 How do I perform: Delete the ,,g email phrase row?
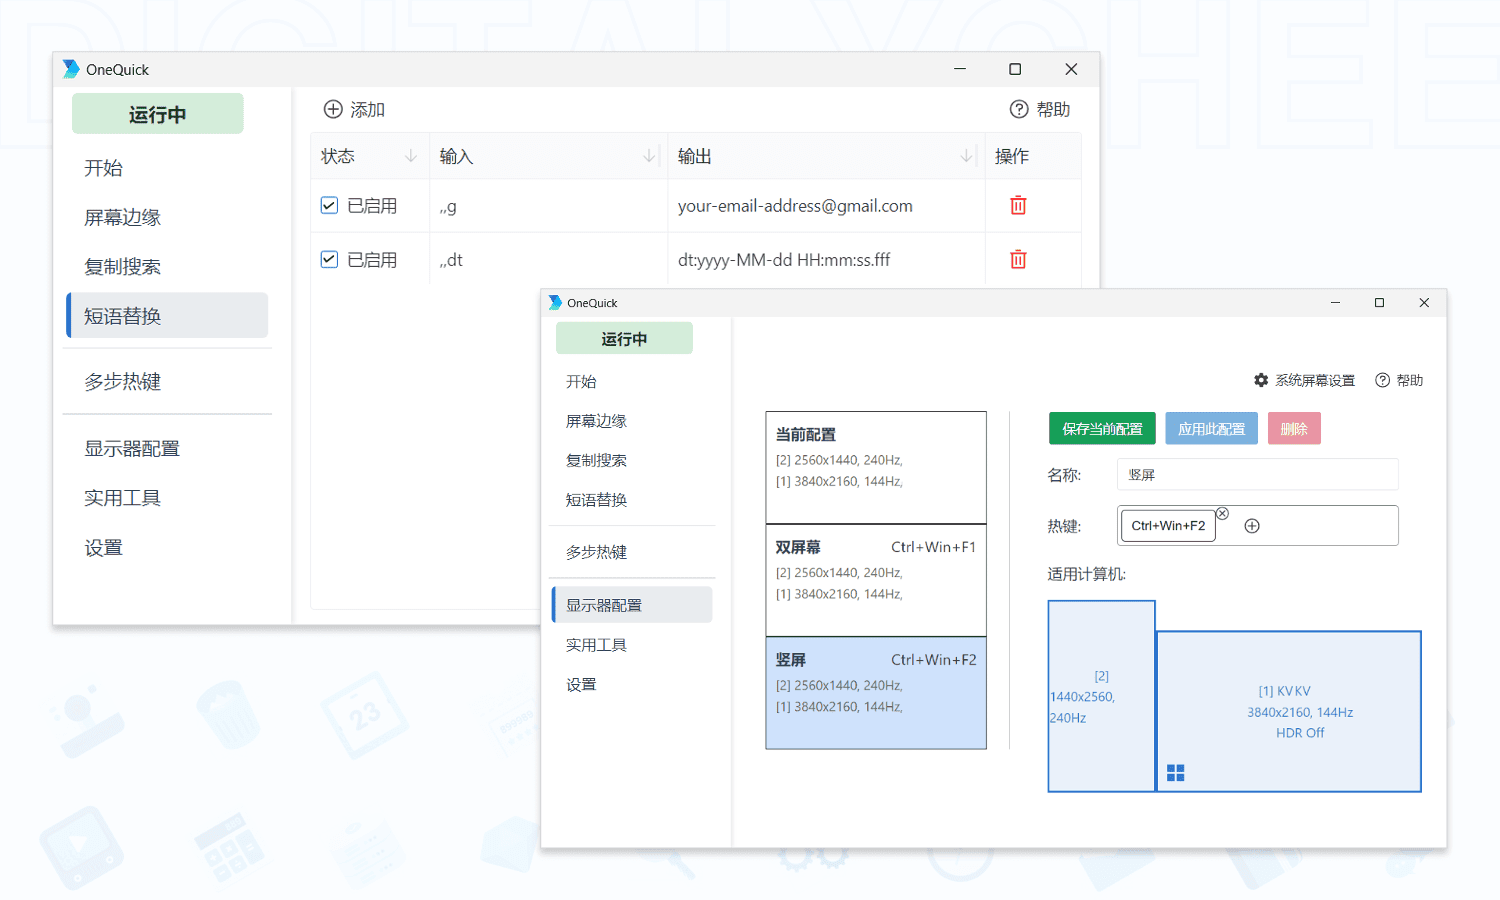[1018, 205]
